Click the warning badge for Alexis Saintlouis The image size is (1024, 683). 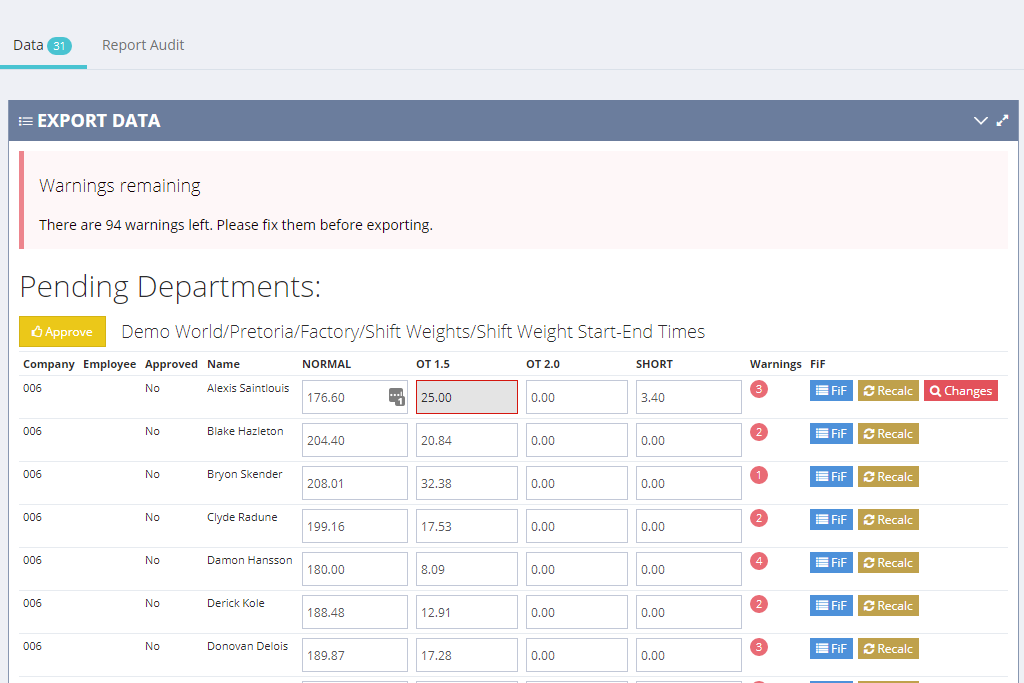[759, 389]
